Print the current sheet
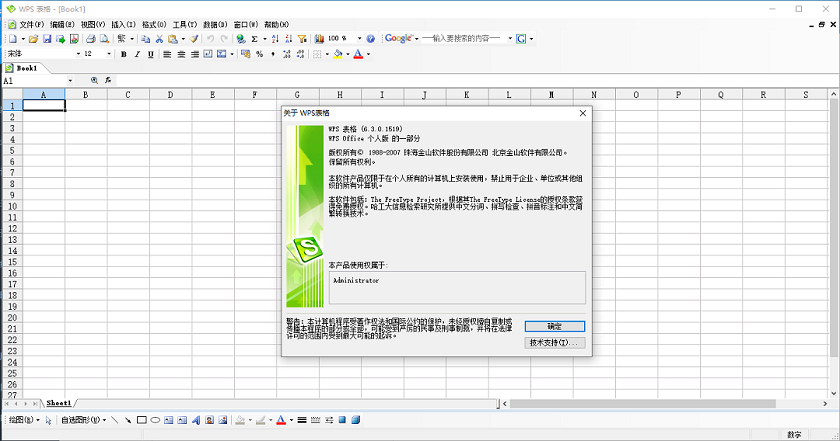Image resolution: width=840 pixels, height=441 pixels. [91, 39]
